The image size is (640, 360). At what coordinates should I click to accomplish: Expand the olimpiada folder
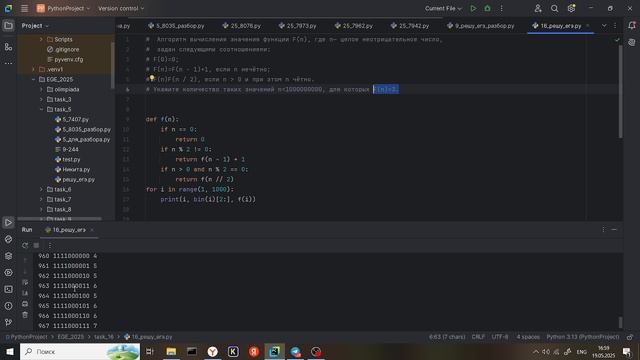point(41,89)
